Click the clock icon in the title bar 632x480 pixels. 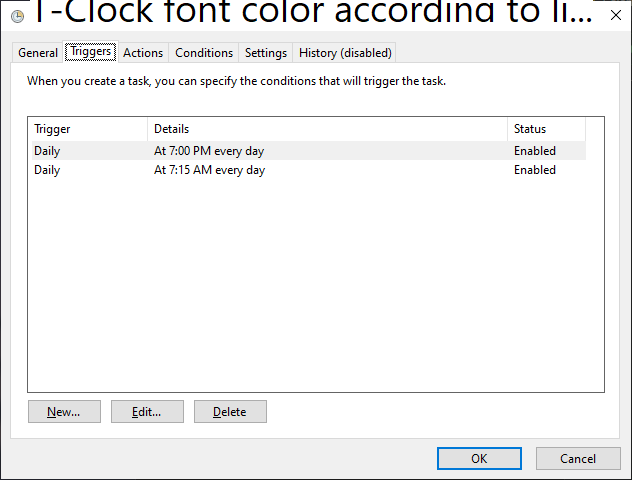17,16
